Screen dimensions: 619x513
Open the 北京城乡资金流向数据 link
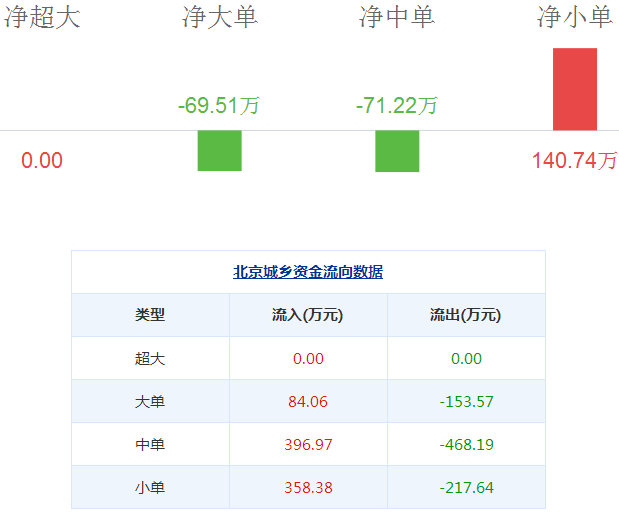pos(308,272)
